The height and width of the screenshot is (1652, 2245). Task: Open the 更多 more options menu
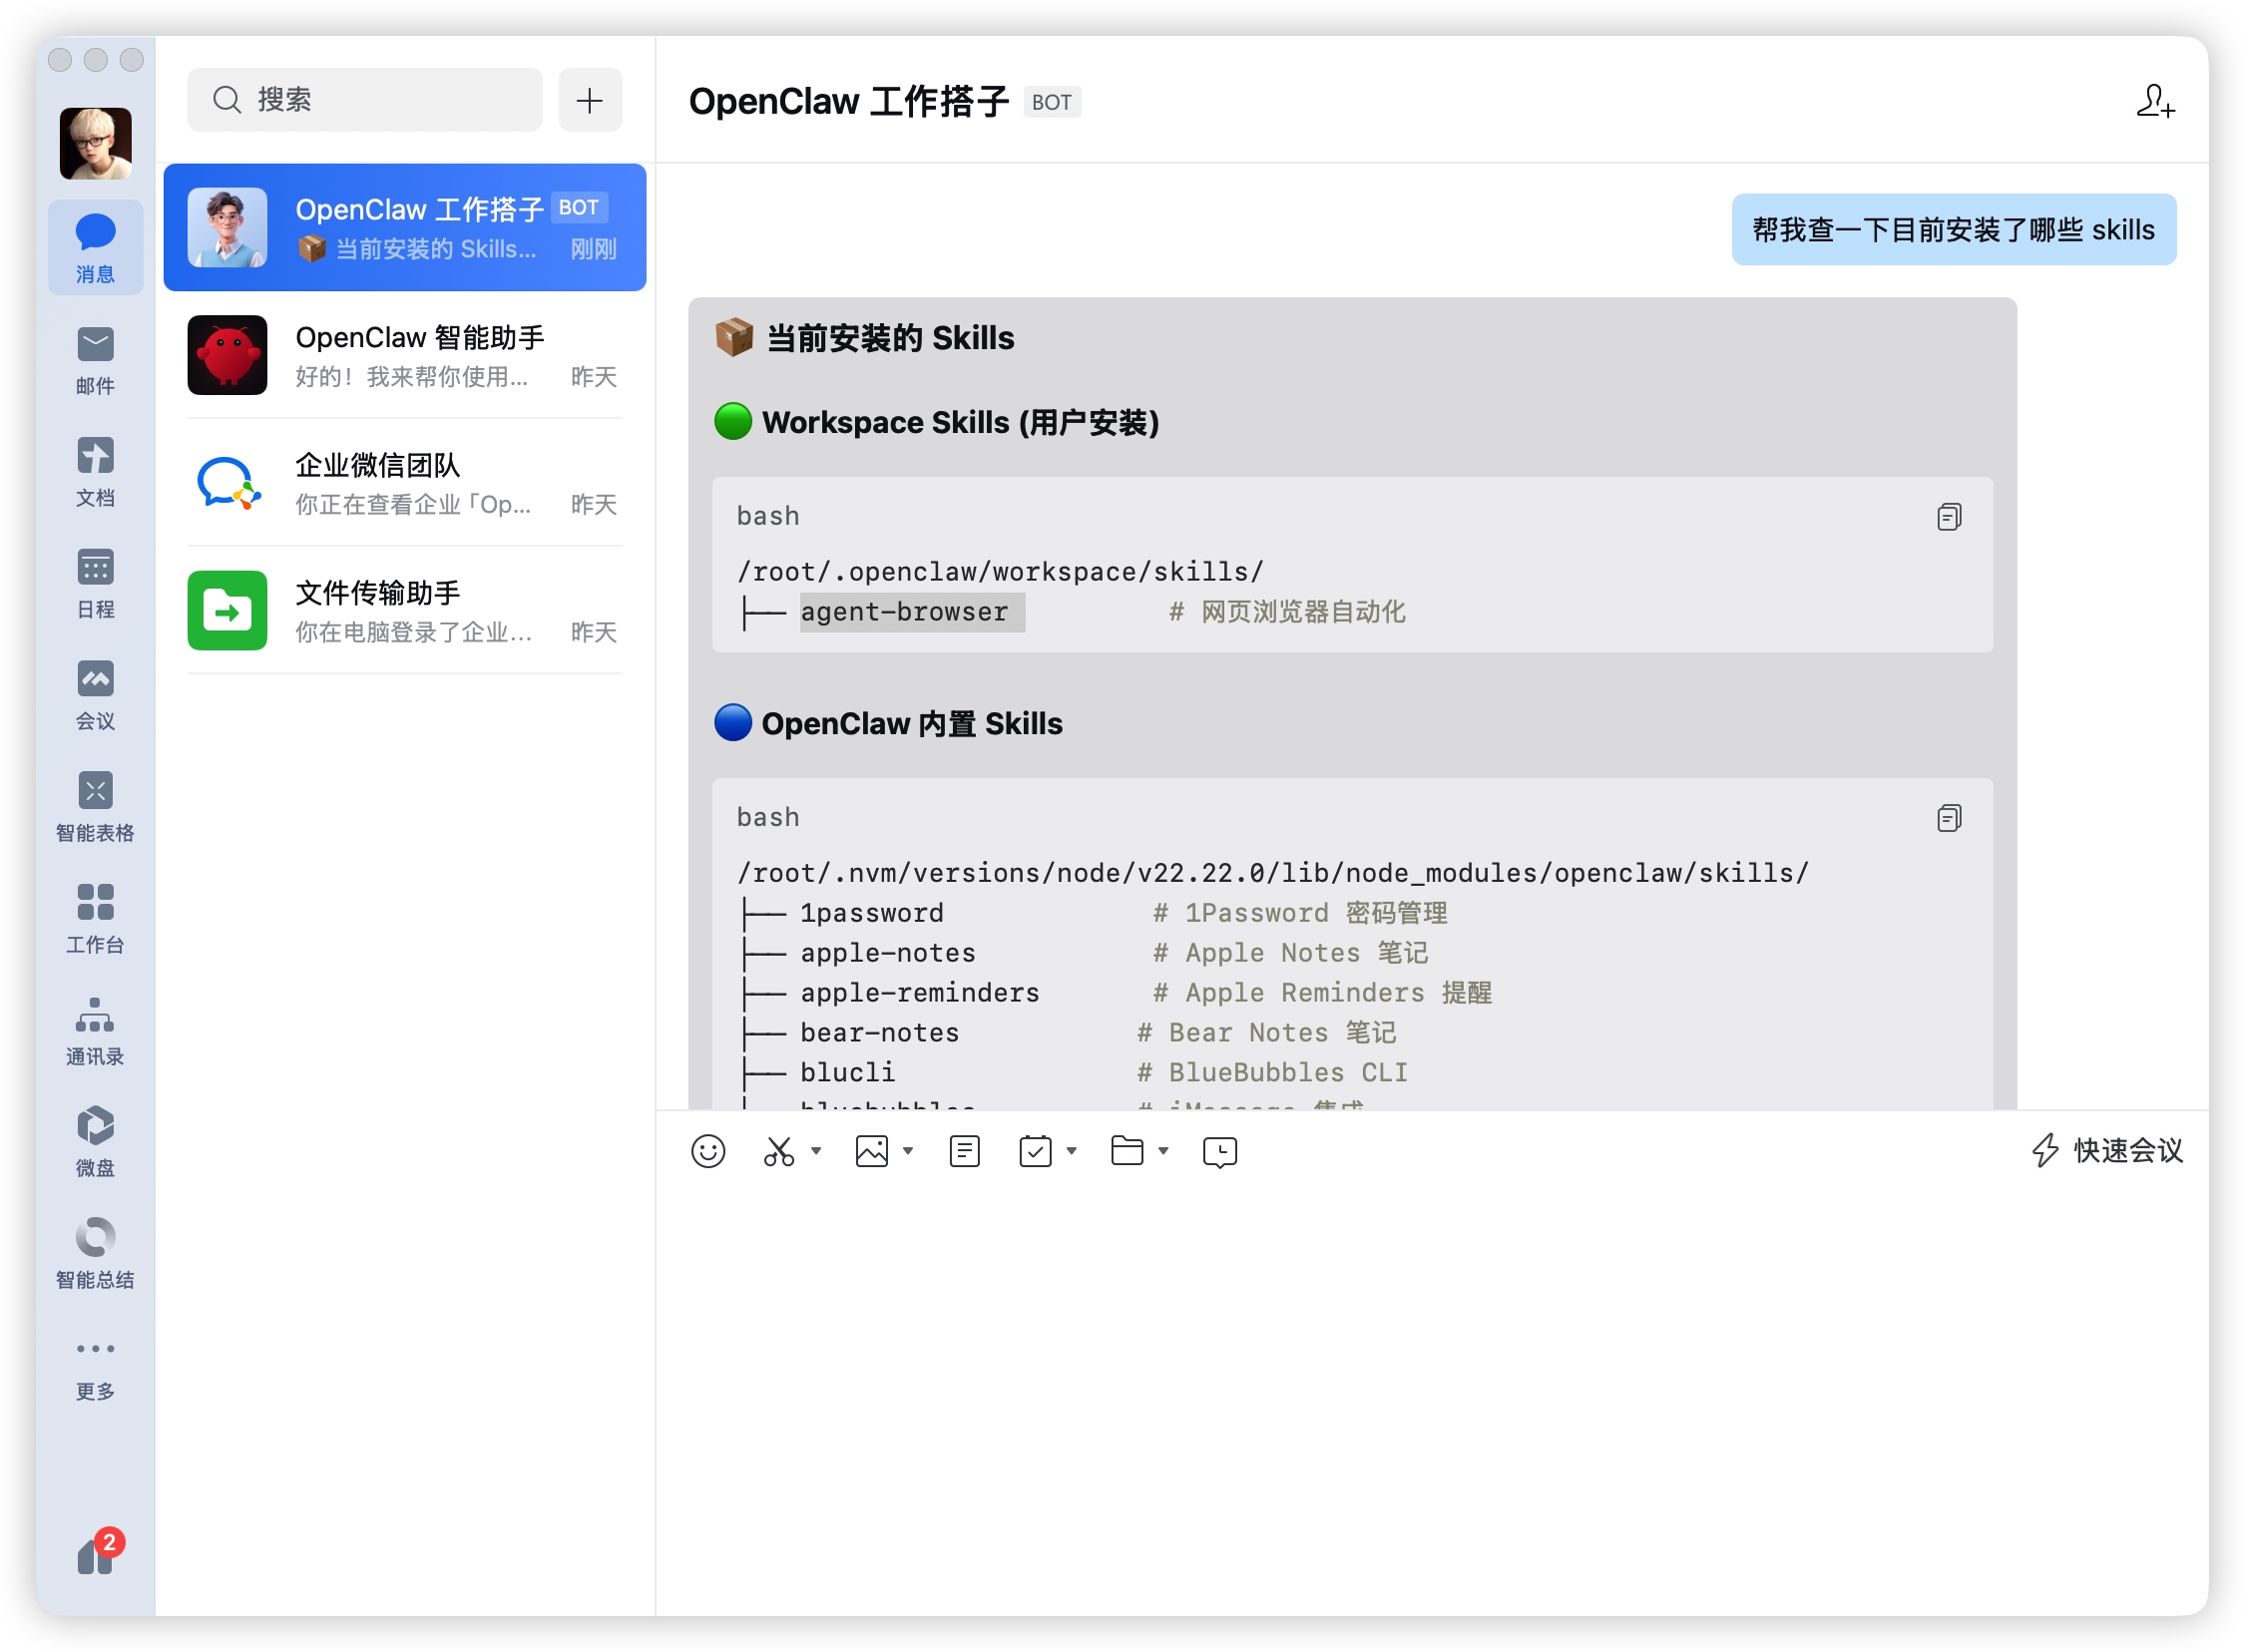click(95, 1364)
